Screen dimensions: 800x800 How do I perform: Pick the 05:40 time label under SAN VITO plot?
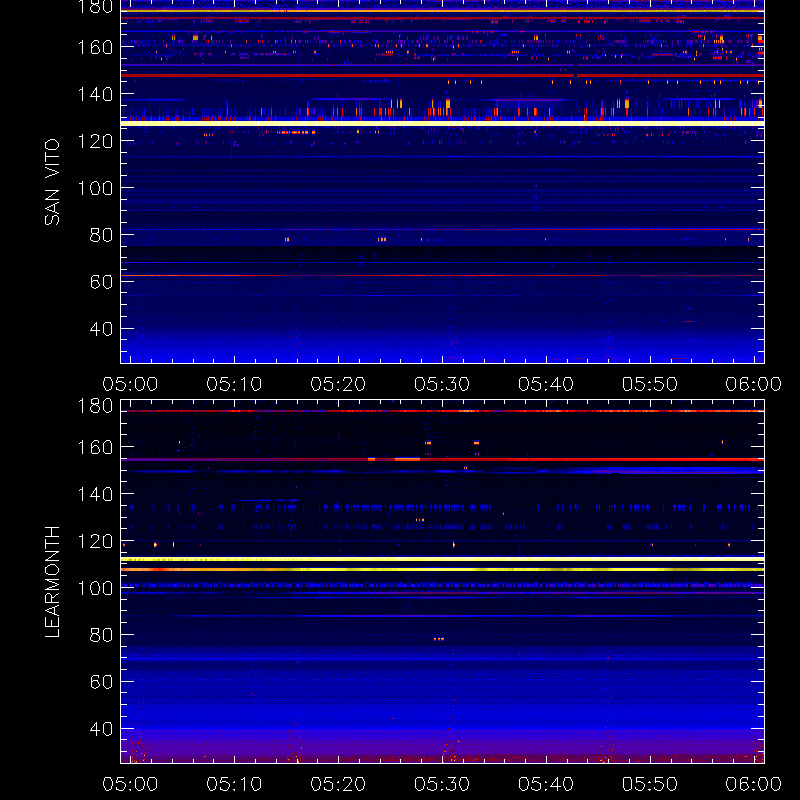pyautogui.click(x=546, y=384)
